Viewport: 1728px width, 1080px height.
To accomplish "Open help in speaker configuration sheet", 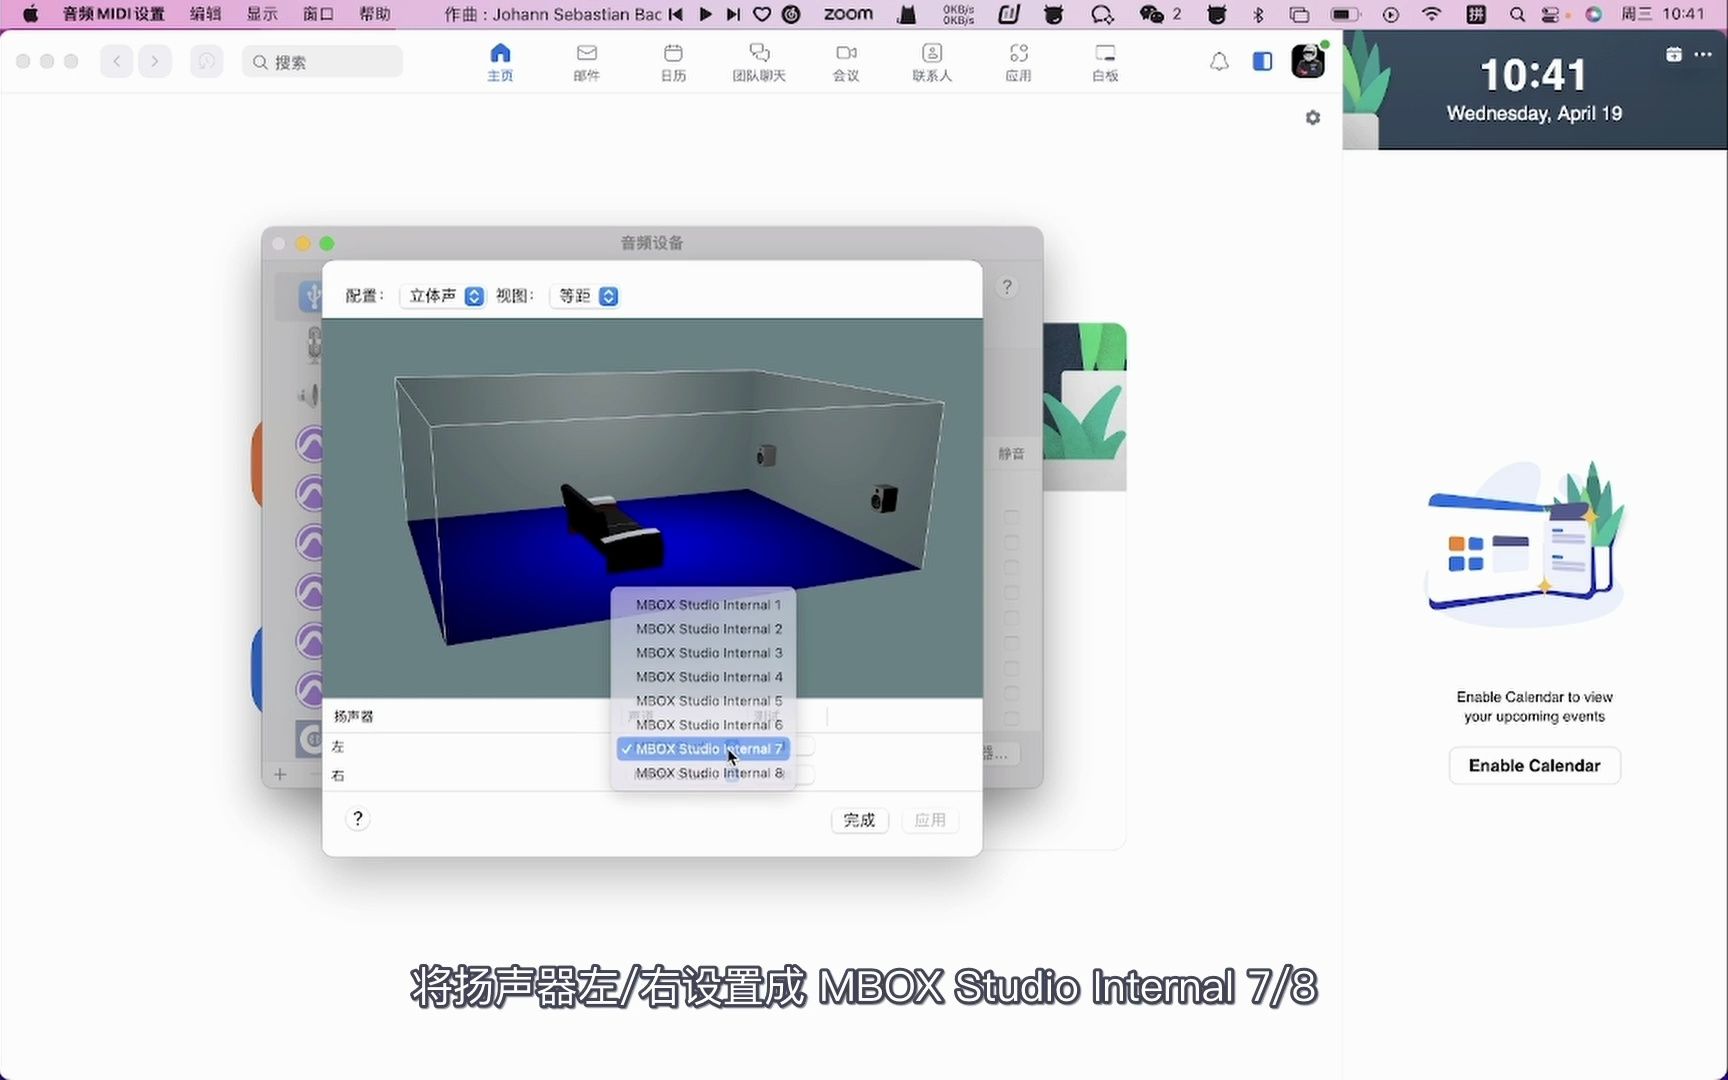I will tap(357, 819).
